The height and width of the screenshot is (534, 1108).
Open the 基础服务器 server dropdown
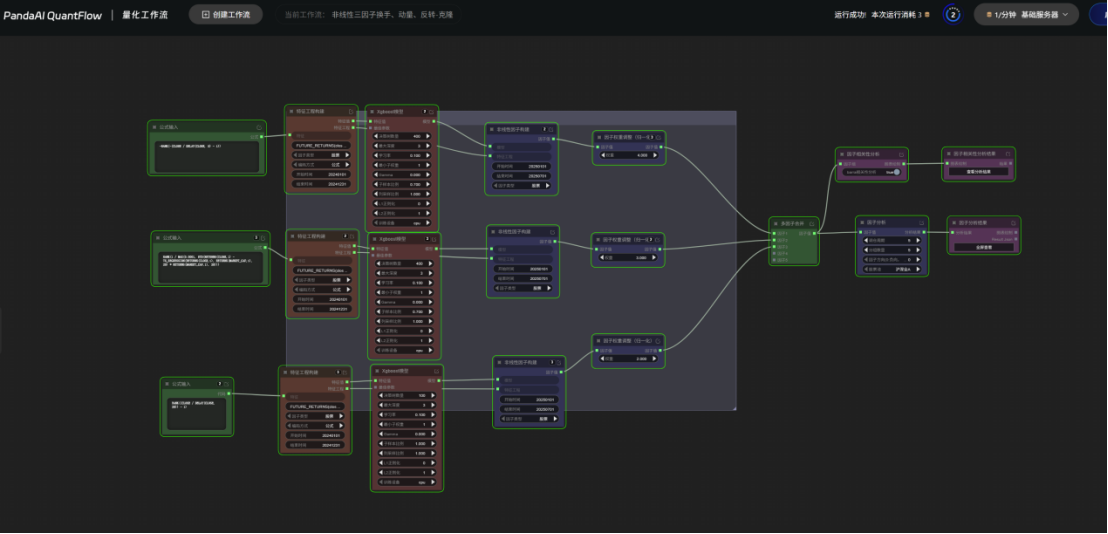[x=1039, y=15]
